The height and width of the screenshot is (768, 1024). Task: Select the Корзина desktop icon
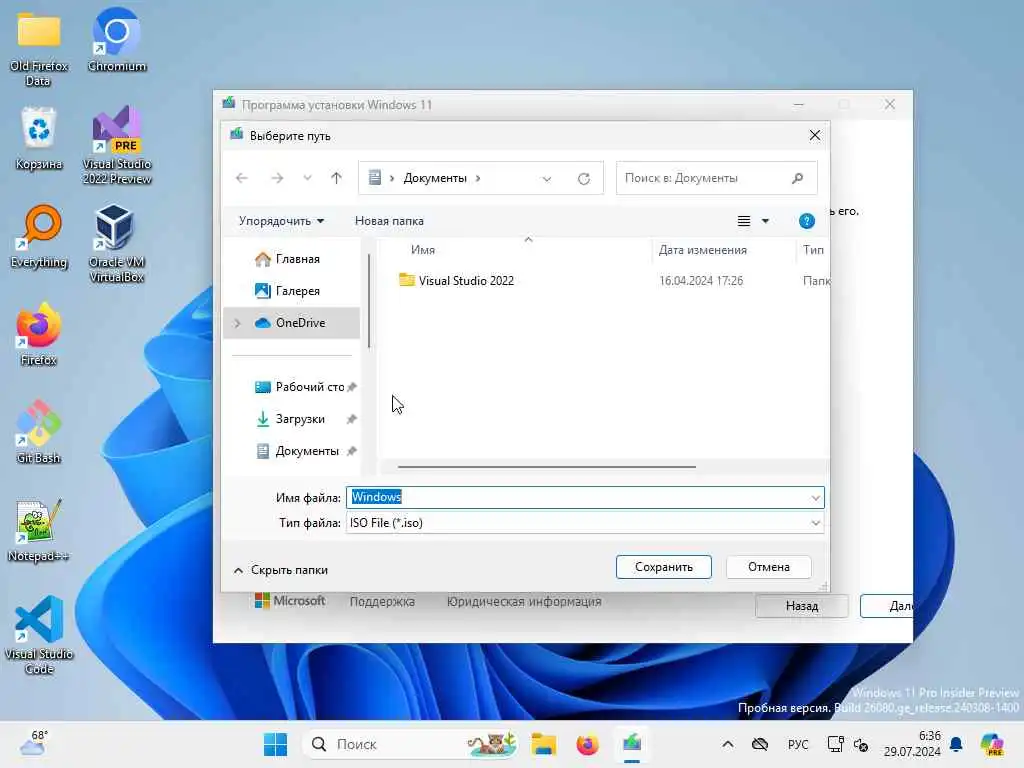(x=39, y=138)
